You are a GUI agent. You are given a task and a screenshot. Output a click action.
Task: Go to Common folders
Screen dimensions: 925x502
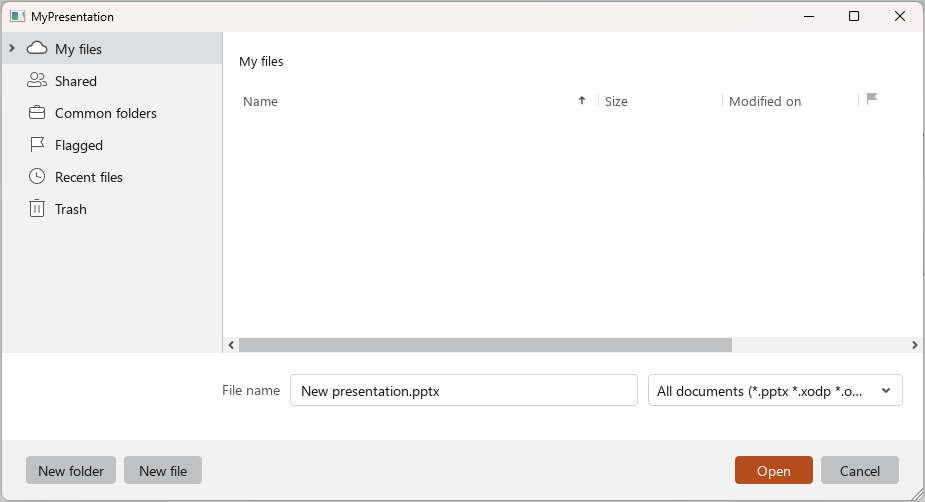click(x=112, y=113)
